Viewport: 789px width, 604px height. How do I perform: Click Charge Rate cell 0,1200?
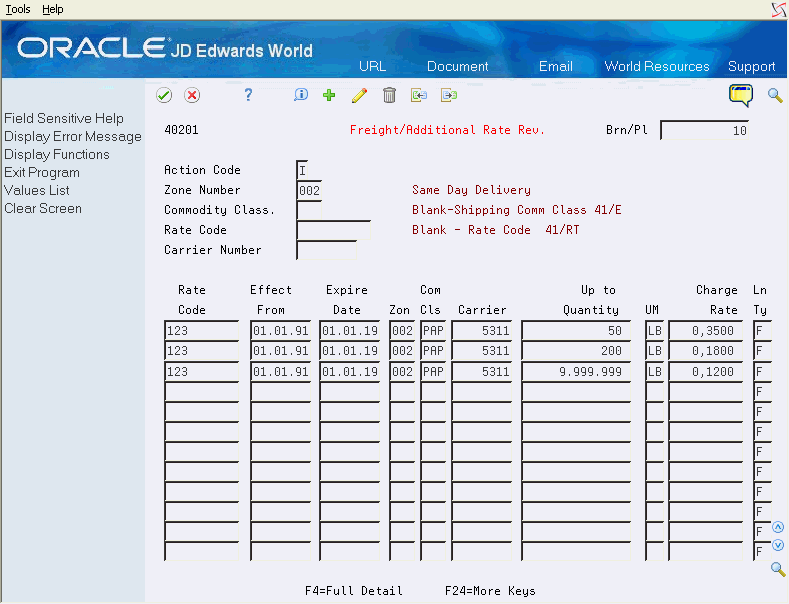[705, 371]
